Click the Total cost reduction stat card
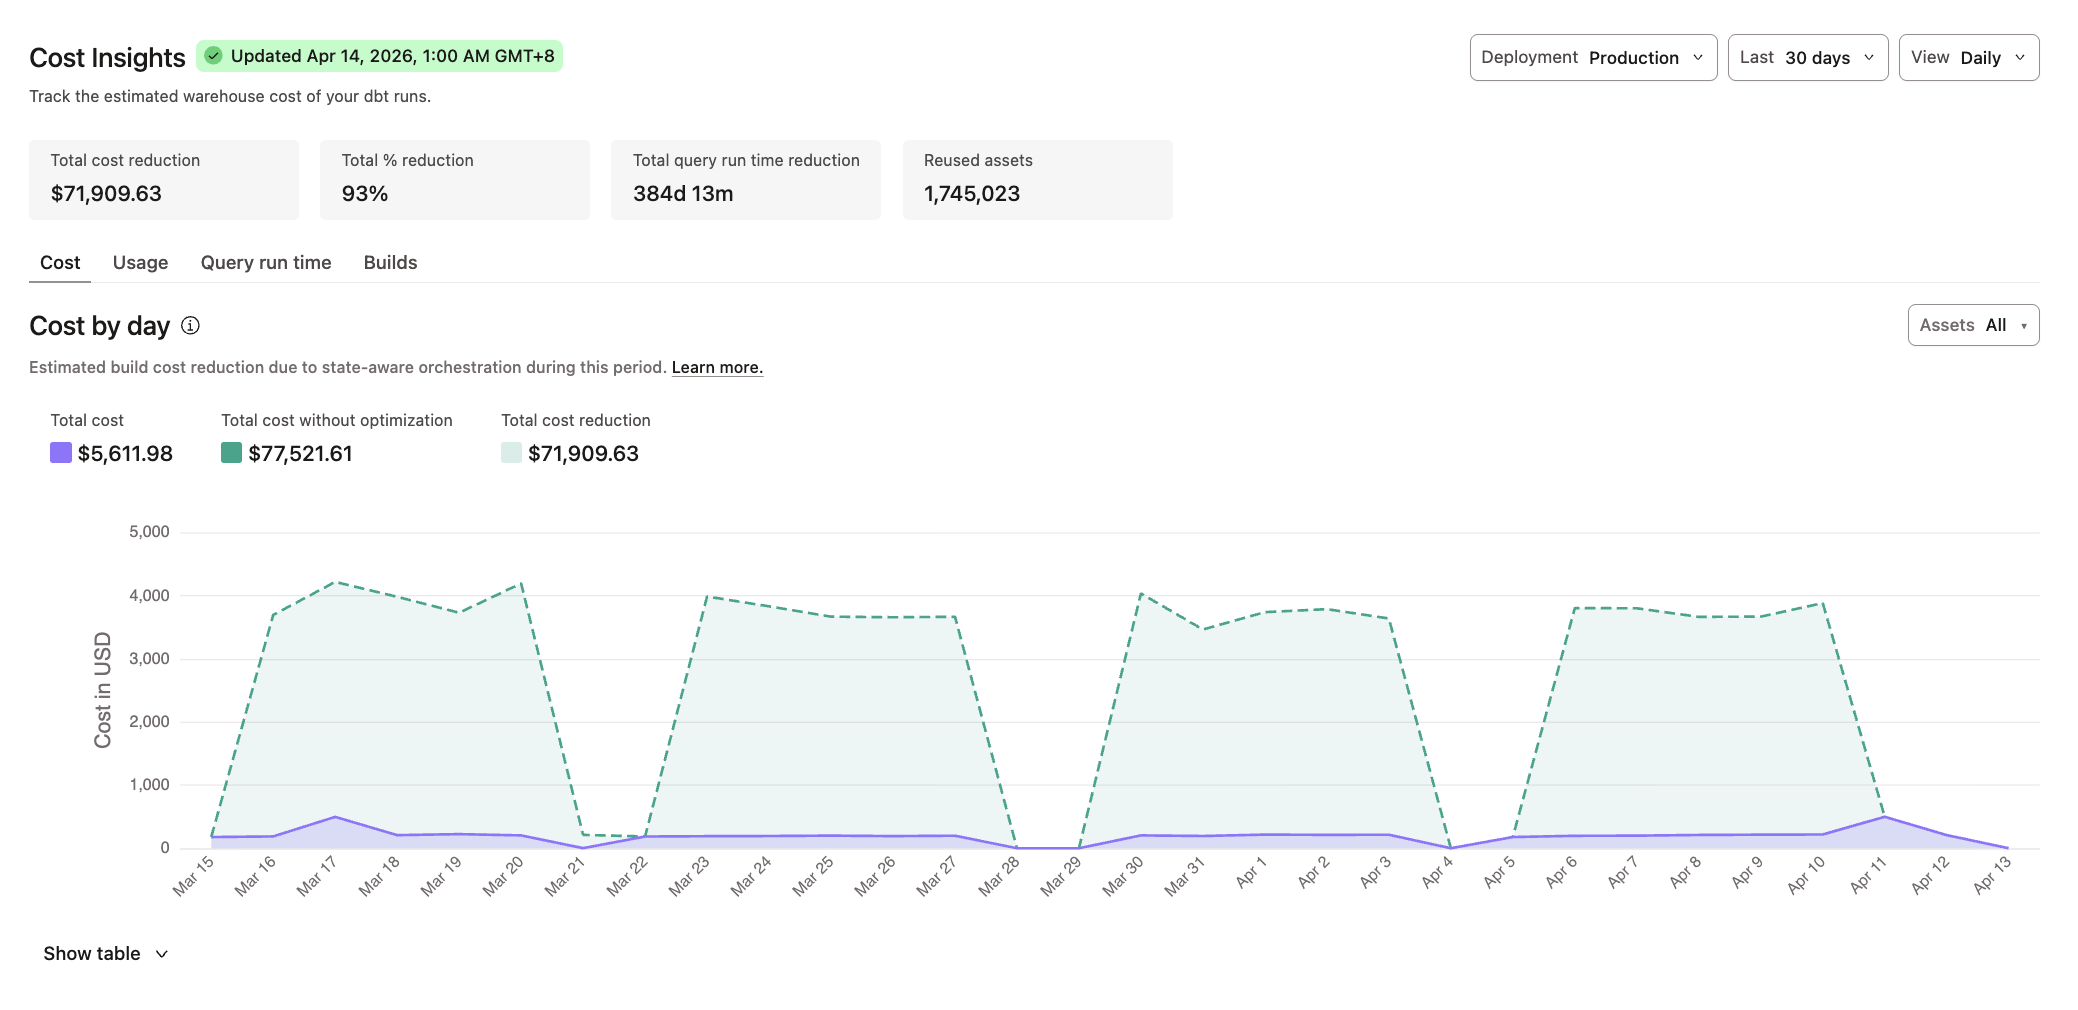The image size is (2078, 1010). click(163, 179)
